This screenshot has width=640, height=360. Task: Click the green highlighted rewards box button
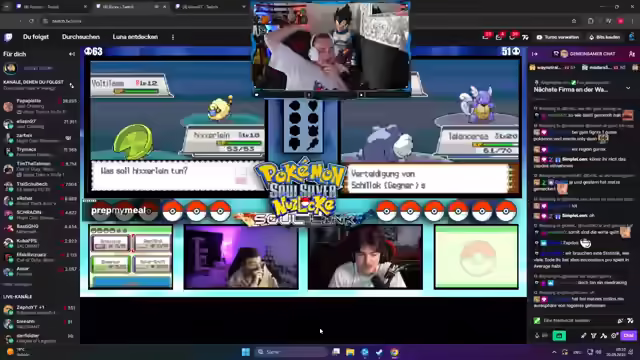point(559,336)
